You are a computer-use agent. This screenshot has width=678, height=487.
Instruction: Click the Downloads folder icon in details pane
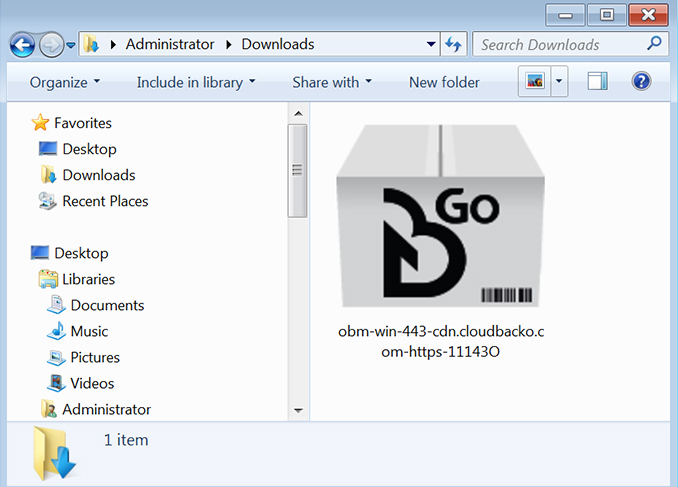pyautogui.click(x=54, y=454)
